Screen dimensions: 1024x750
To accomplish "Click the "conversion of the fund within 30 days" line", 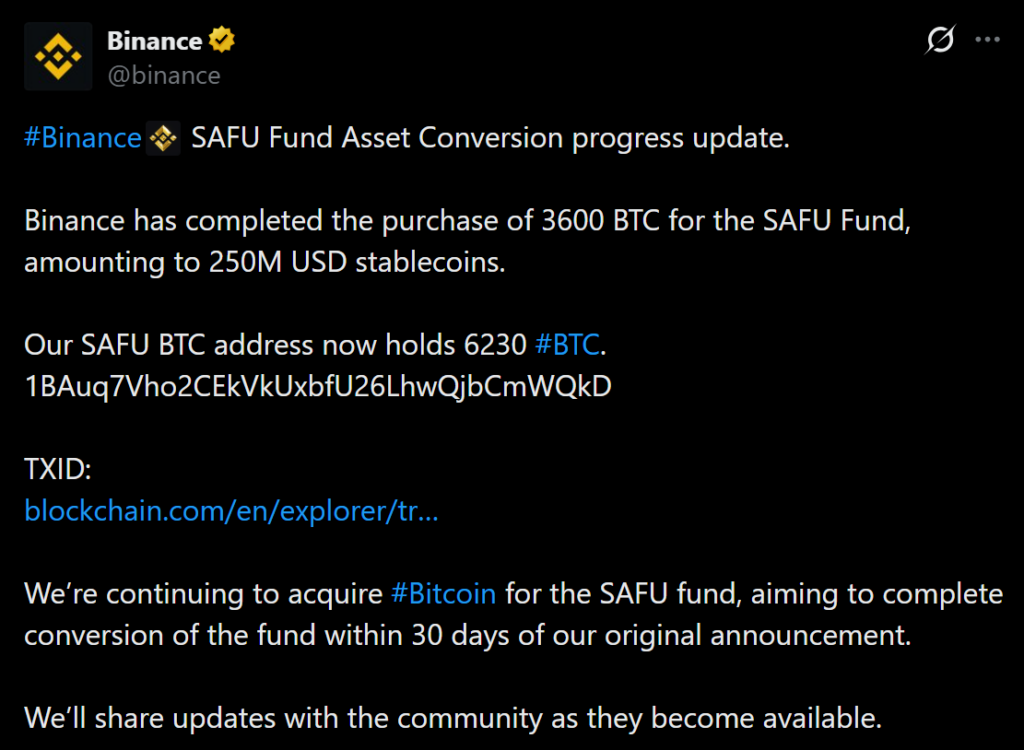I will pos(467,635).
